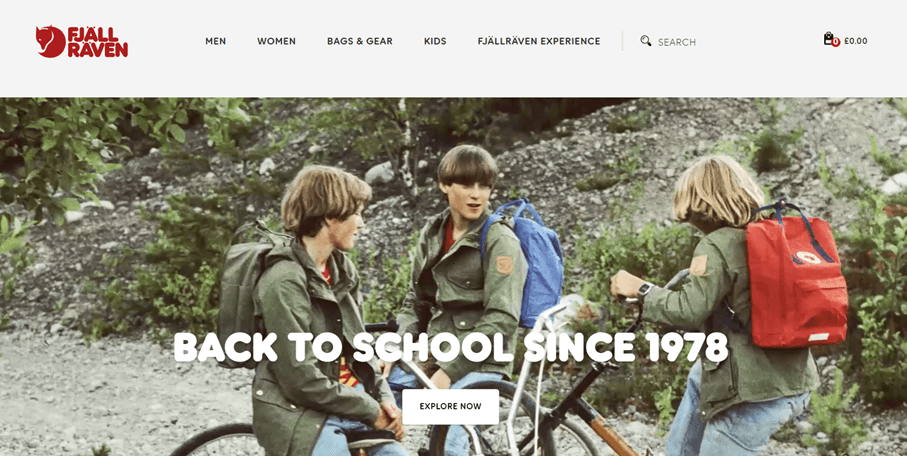Click the BACK TO SCHOOL SINCE 1978 headline

tap(451, 347)
